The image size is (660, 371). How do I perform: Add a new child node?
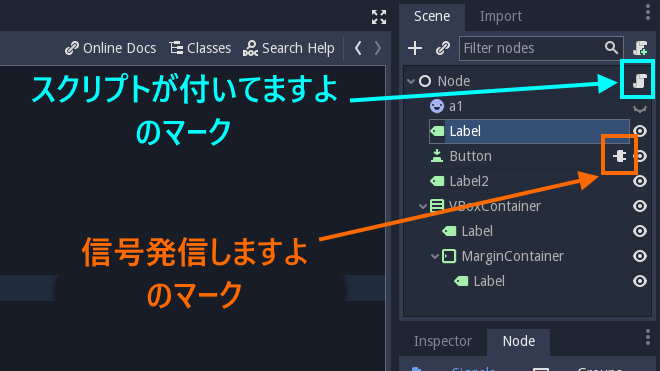(415, 48)
